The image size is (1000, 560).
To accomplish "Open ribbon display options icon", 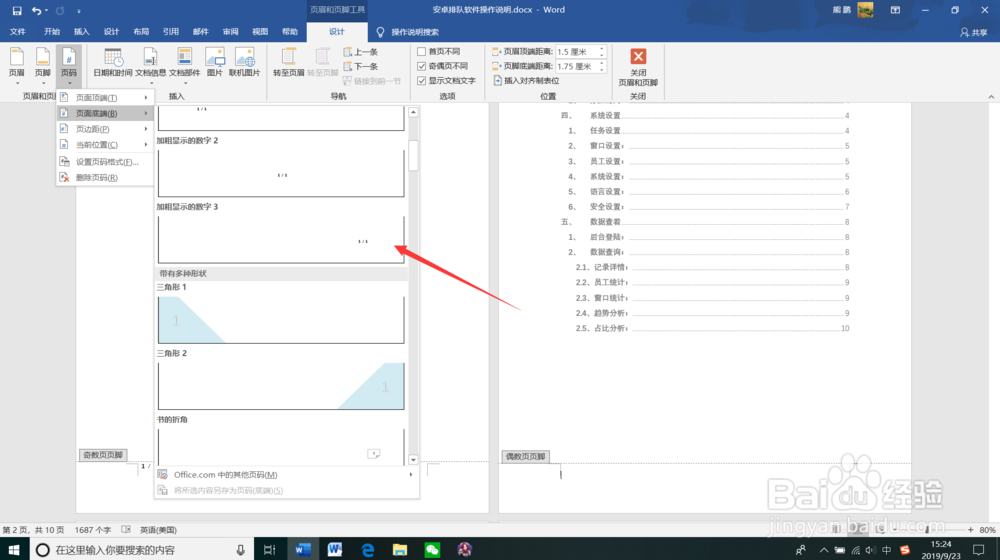I will [895, 10].
